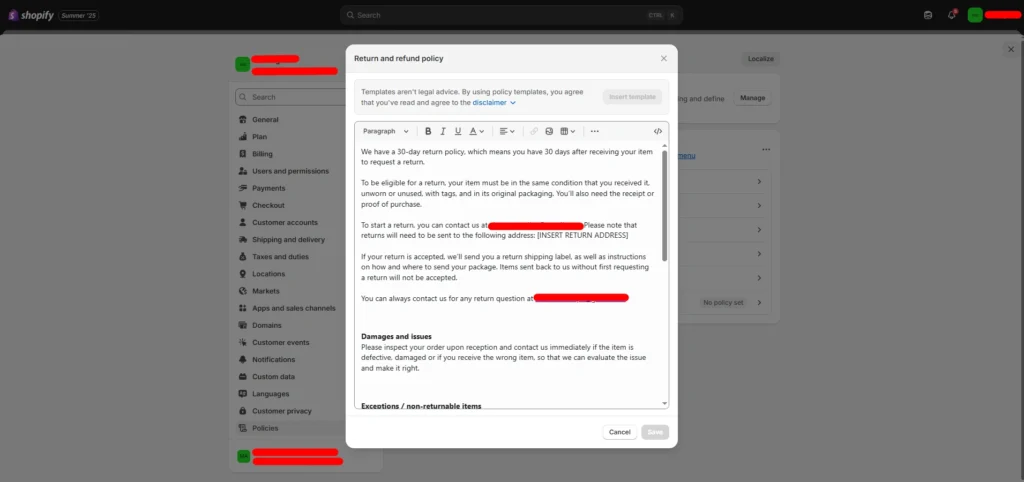The image size is (1024, 482).
Task: Toggle bold formatting in the editor
Action: tap(428, 131)
